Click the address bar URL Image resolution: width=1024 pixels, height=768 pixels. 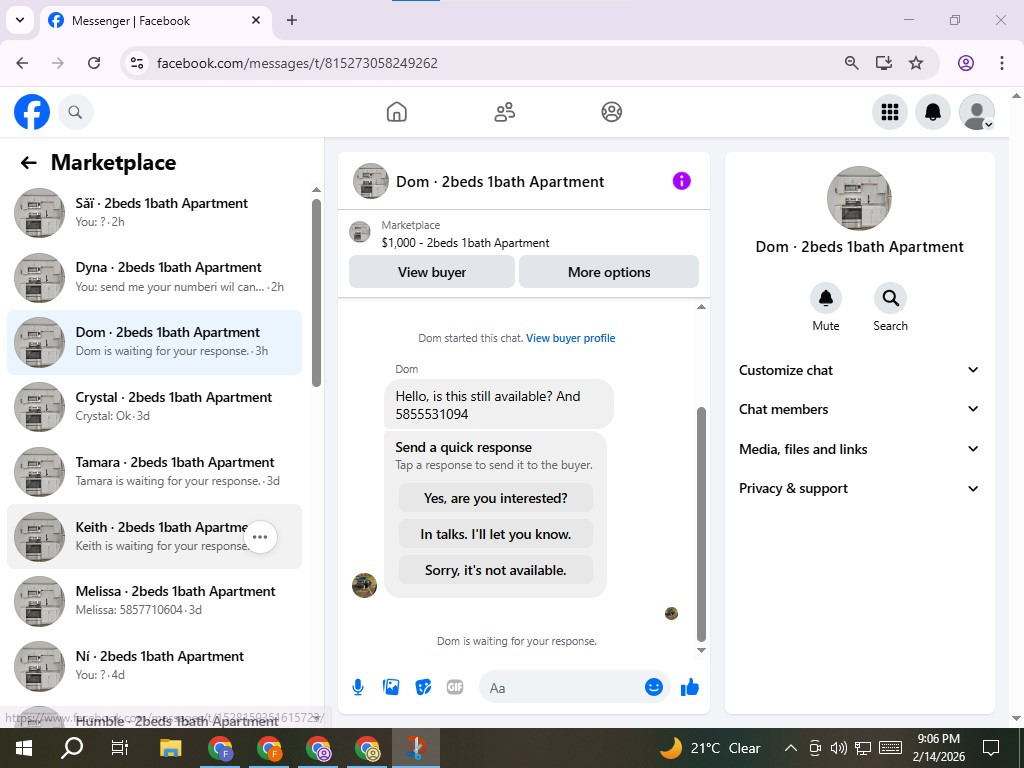pyautogui.click(x=297, y=63)
